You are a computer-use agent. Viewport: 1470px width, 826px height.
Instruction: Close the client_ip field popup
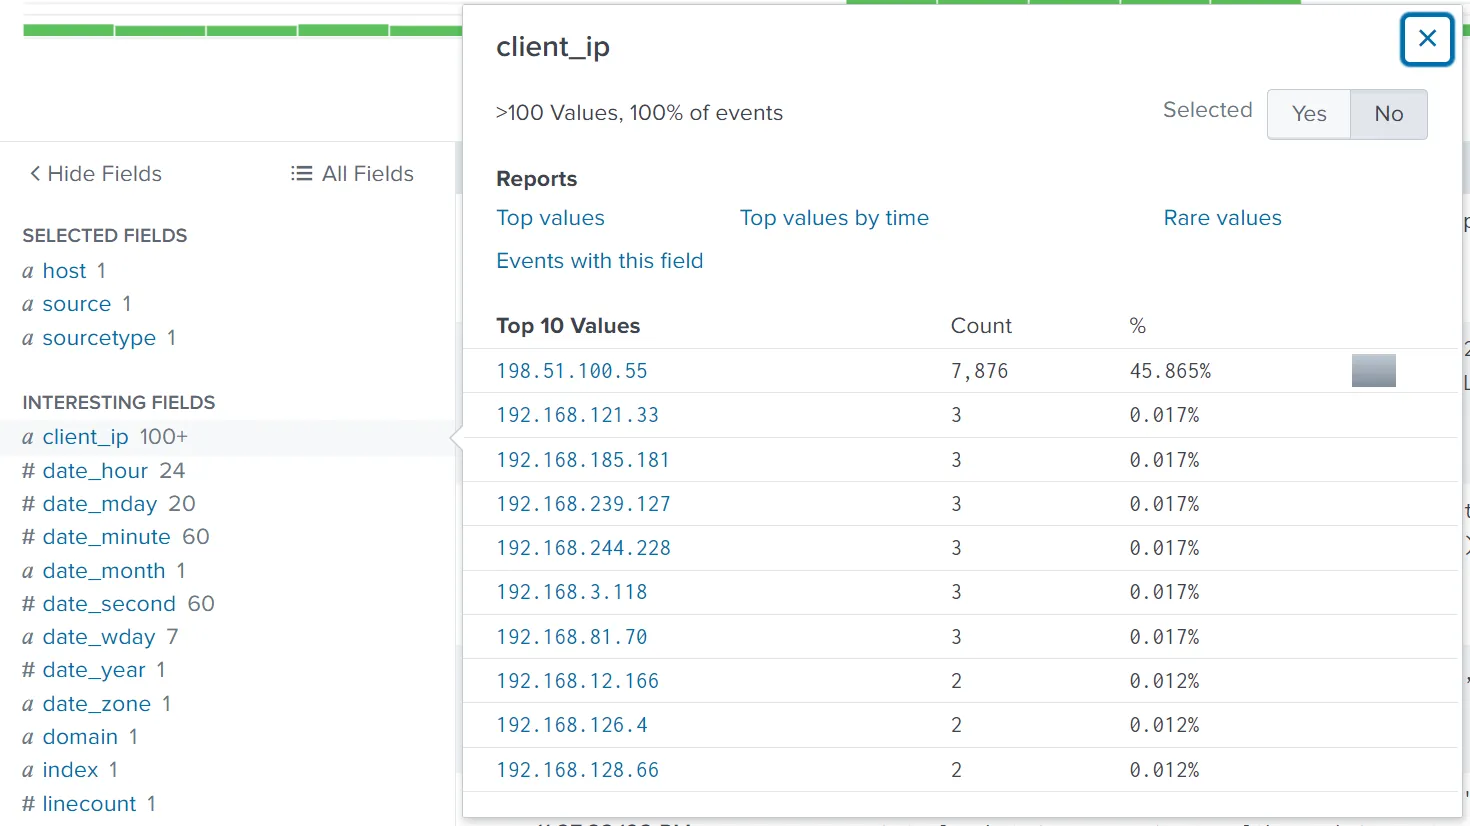coord(1427,39)
